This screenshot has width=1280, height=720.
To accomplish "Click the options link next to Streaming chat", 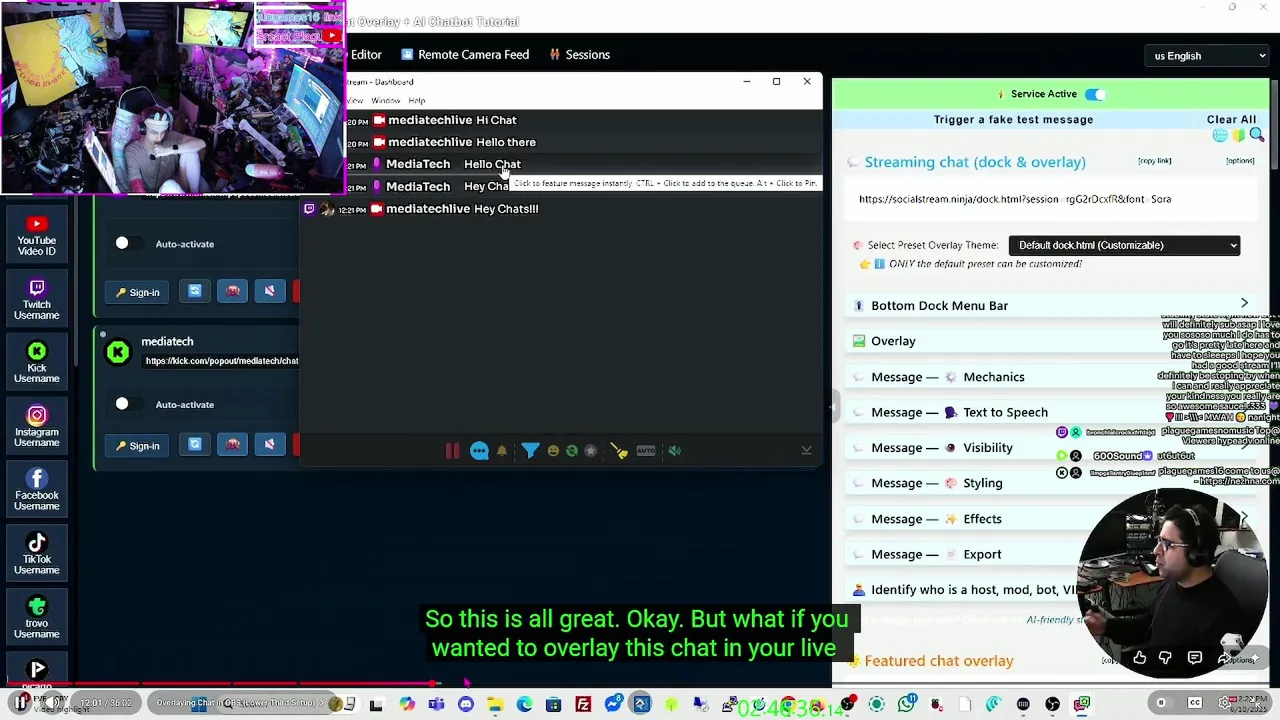I will 1240,161.
